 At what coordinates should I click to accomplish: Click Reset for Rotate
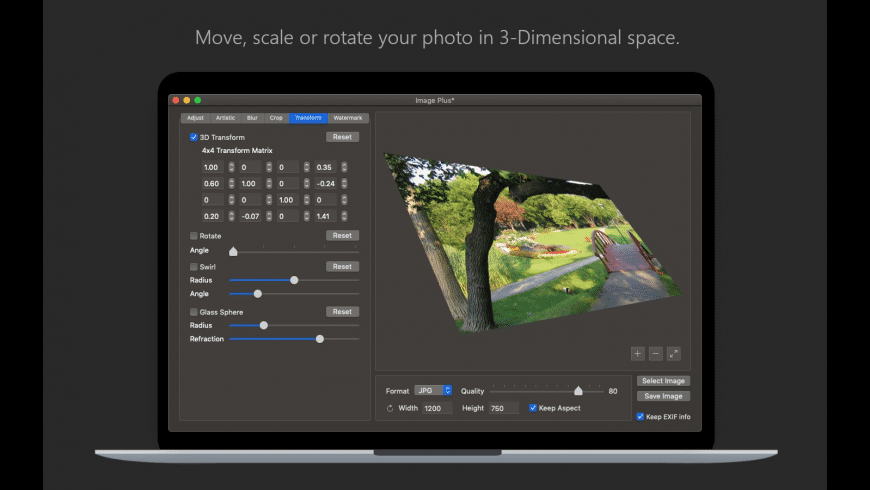click(342, 235)
